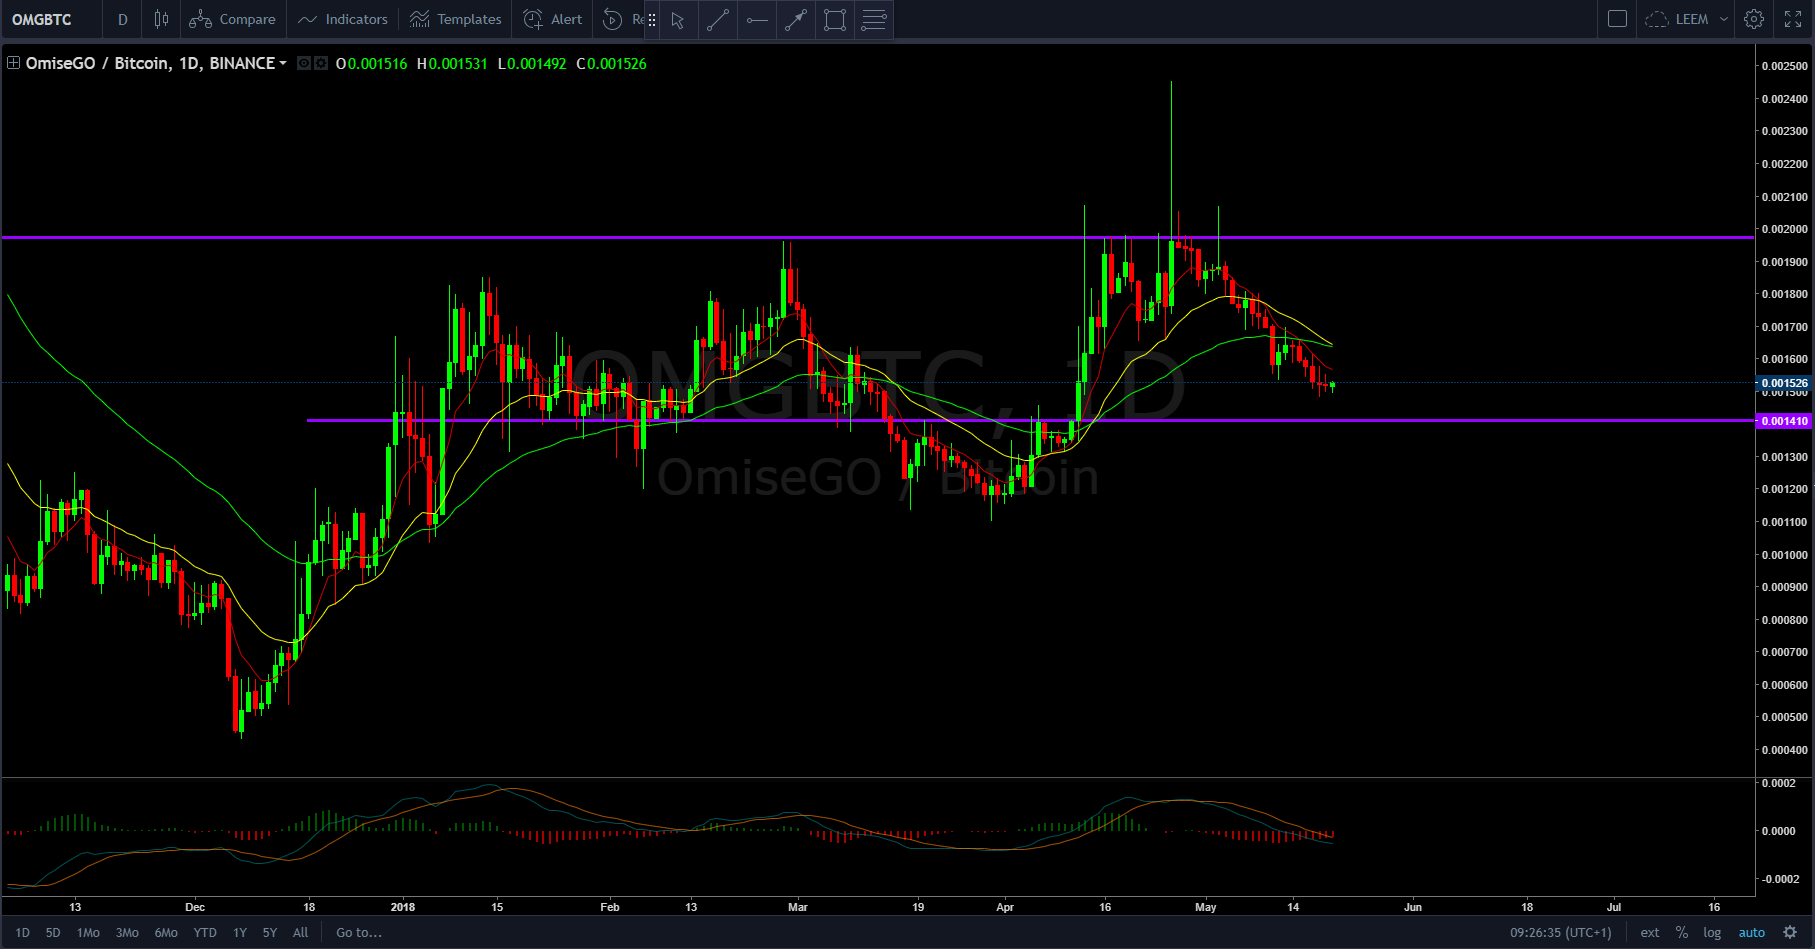The width and height of the screenshot is (1815, 949).
Task: Click the close price value 0.001526
Action: (x=616, y=63)
